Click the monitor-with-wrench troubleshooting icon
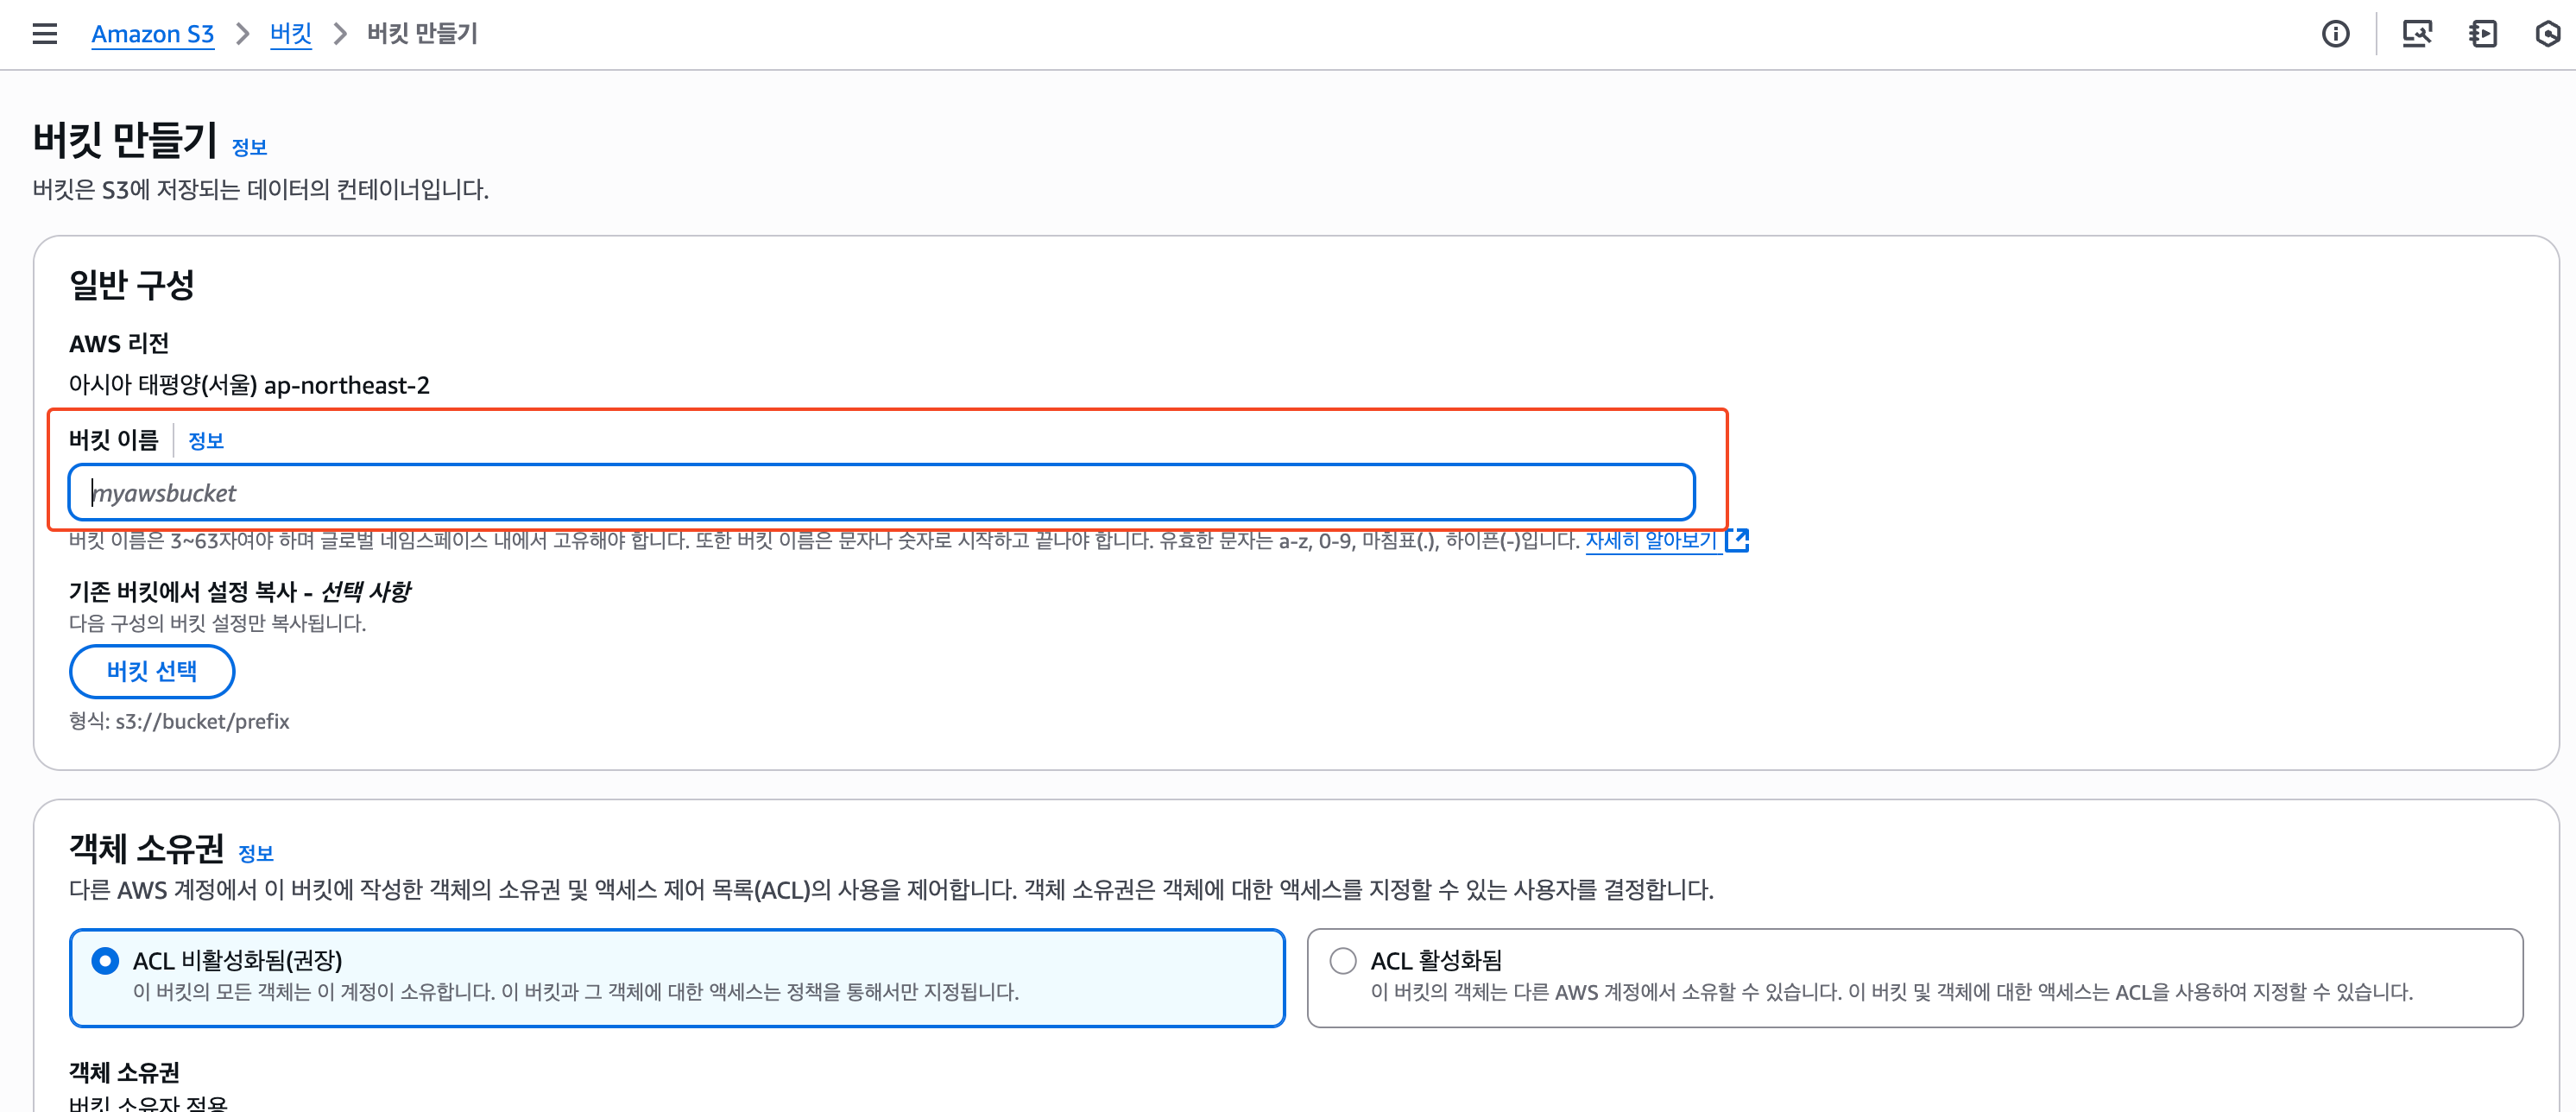 pyautogui.click(x=2416, y=34)
